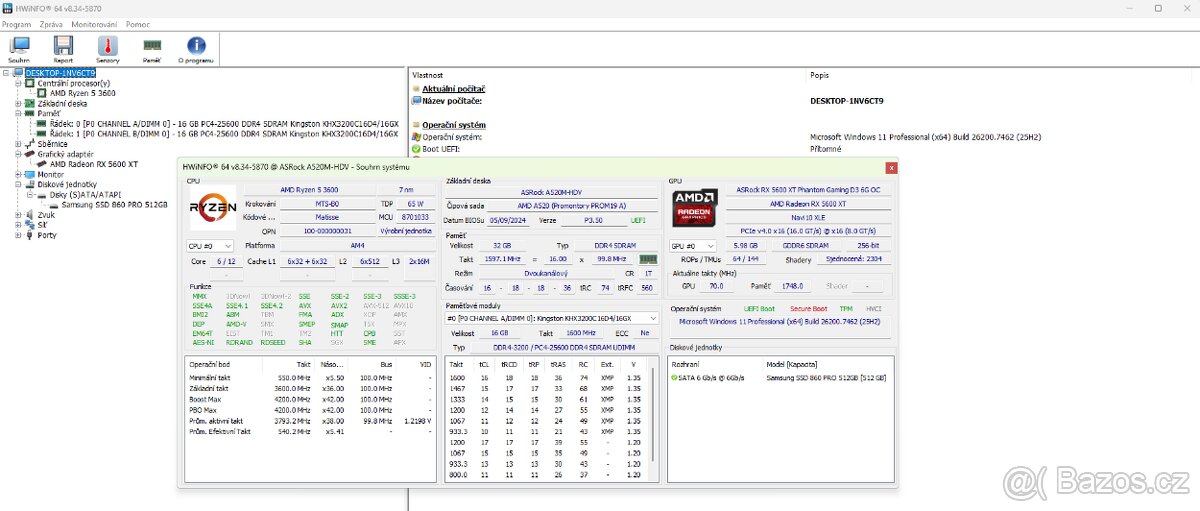Click the UEFI label next to P3.50
The image size is (1200, 511).
click(x=639, y=220)
